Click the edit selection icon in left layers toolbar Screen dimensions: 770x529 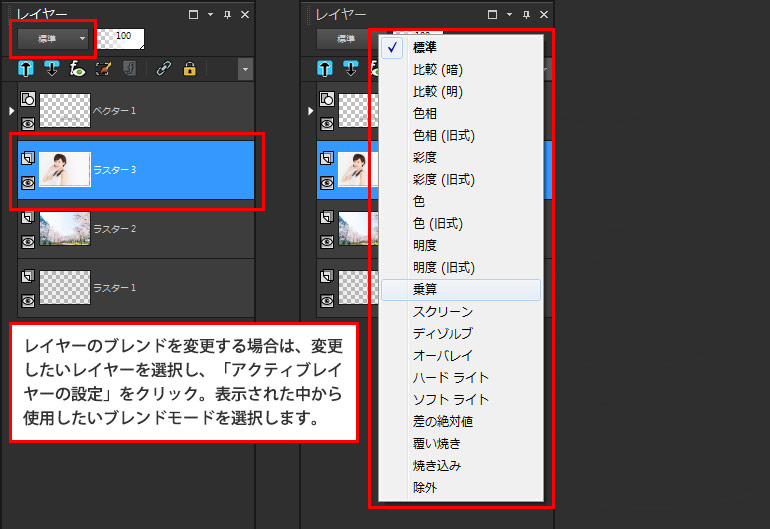(x=103, y=69)
